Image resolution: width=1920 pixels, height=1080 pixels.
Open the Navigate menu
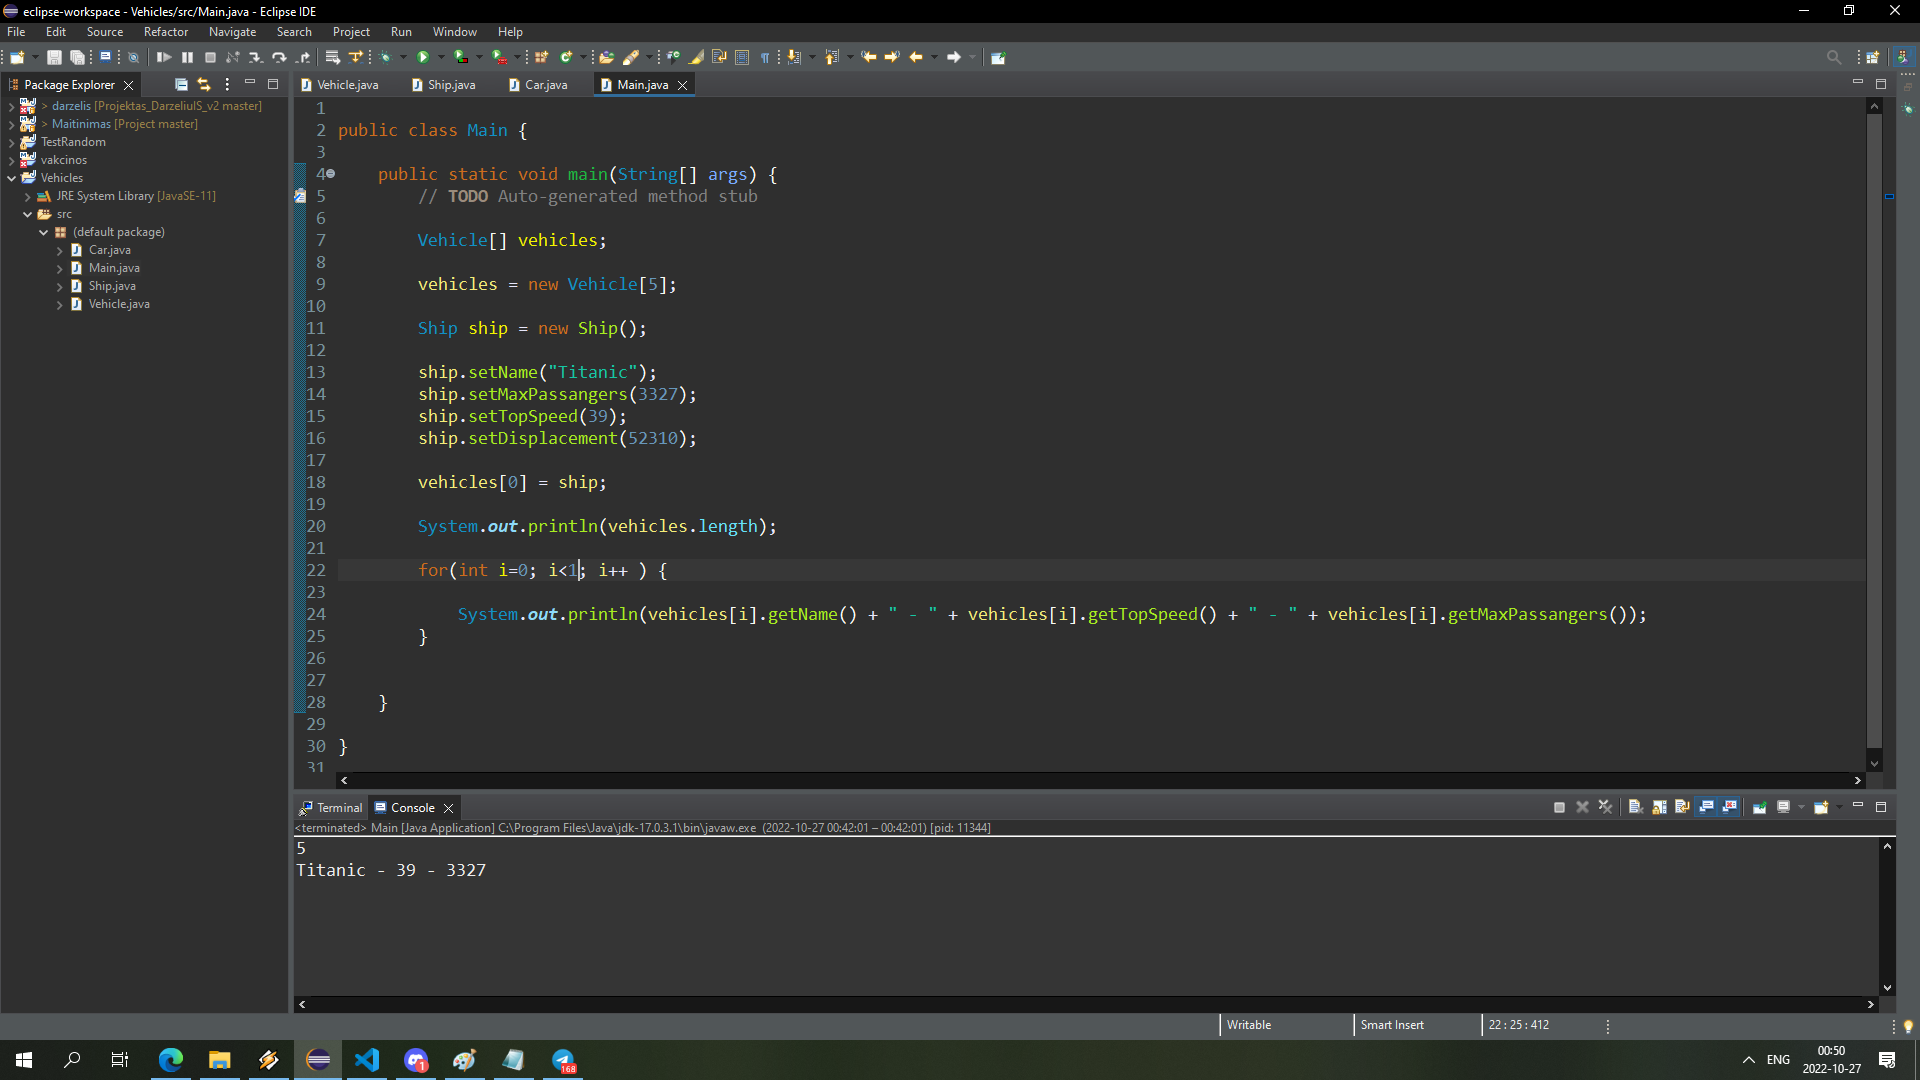(232, 32)
